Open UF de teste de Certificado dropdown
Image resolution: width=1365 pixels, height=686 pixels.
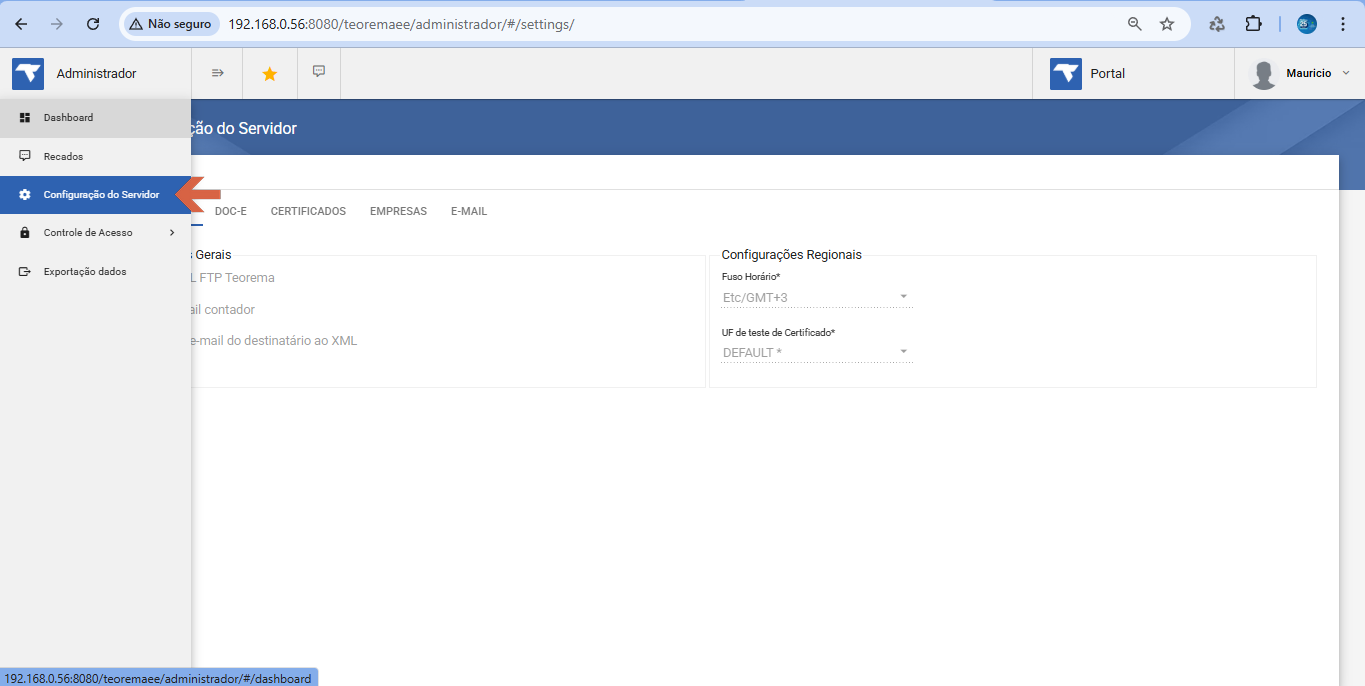[816, 352]
